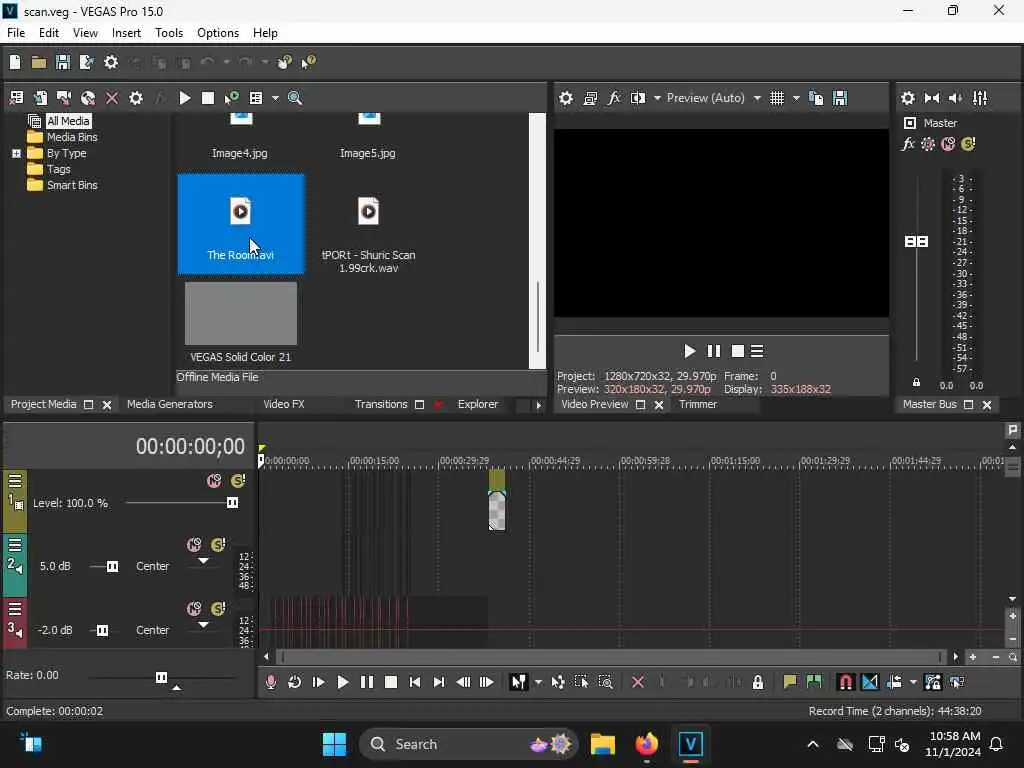Click Import Media icon in Project Media
The width and height of the screenshot is (1024, 768).
click(16, 98)
